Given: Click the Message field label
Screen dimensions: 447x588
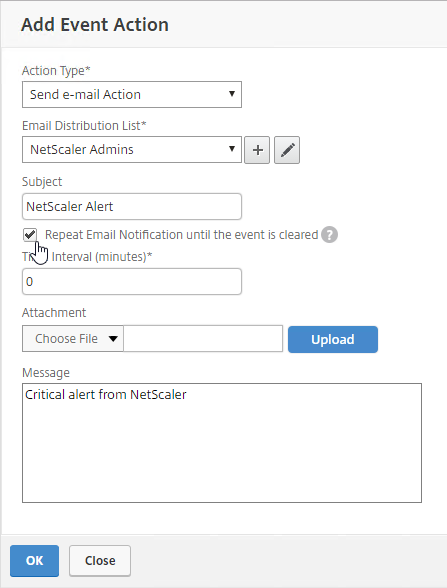Looking at the screenshot, I should coord(46,372).
